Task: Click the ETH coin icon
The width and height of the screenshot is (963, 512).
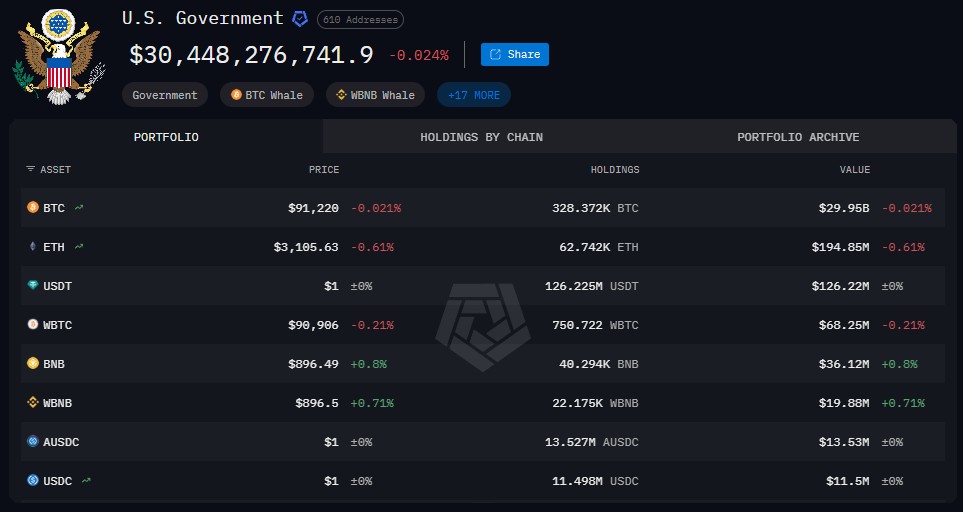Action: 33,247
